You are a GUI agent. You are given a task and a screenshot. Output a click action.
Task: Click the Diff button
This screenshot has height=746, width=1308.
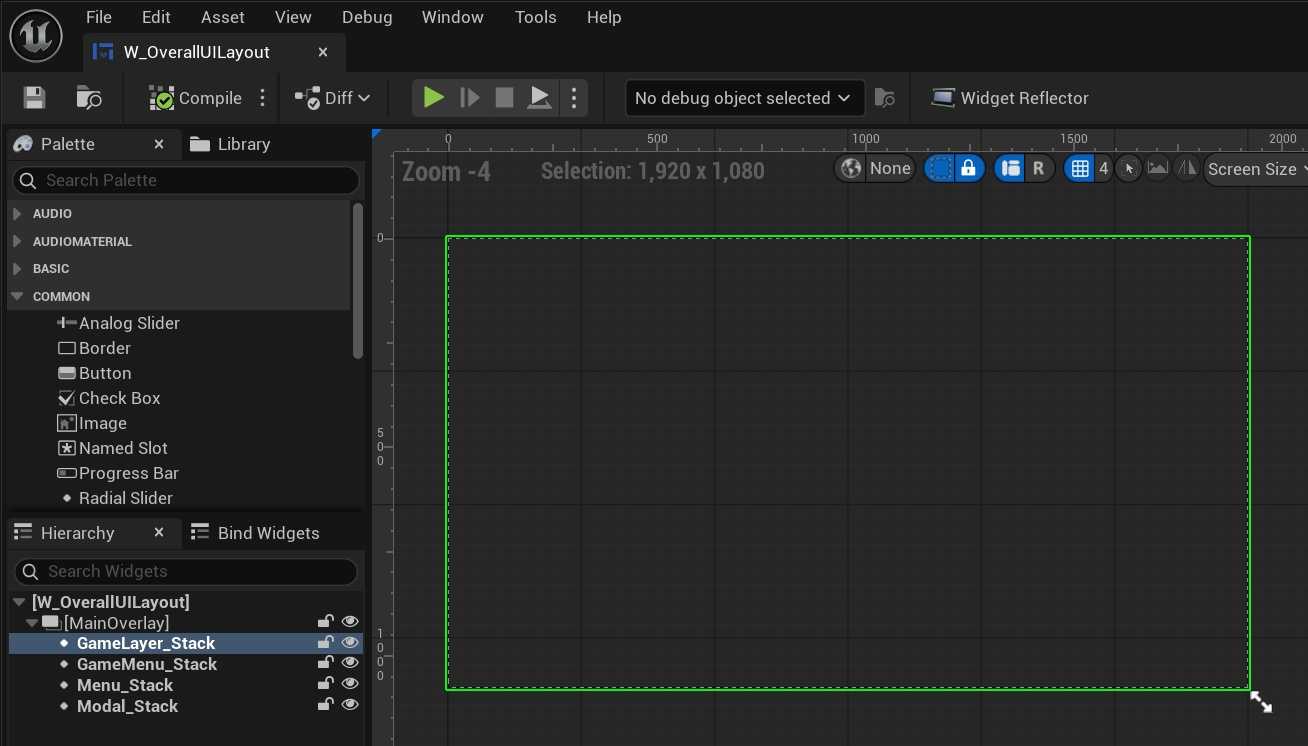333,98
